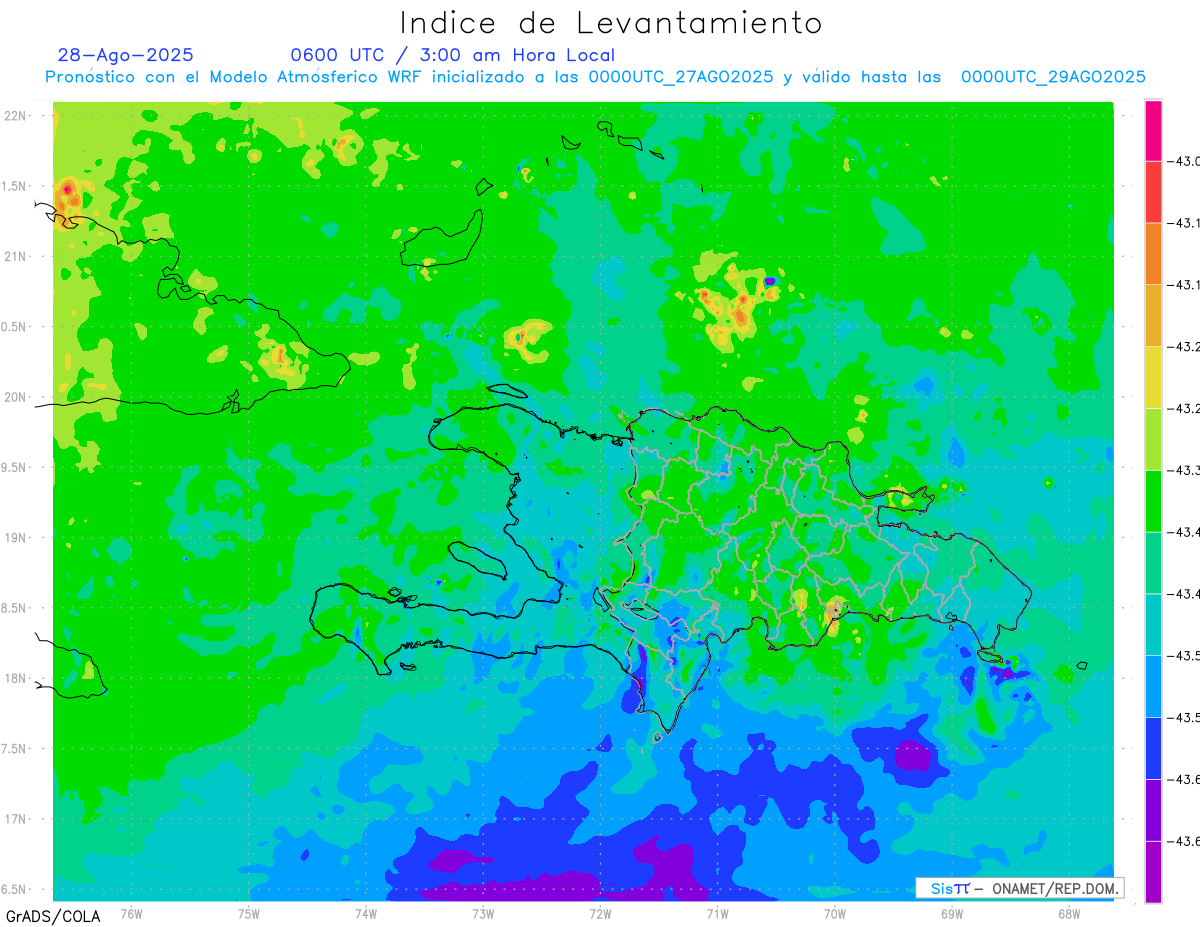Click the '72W' longitude label

click(600, 913)
